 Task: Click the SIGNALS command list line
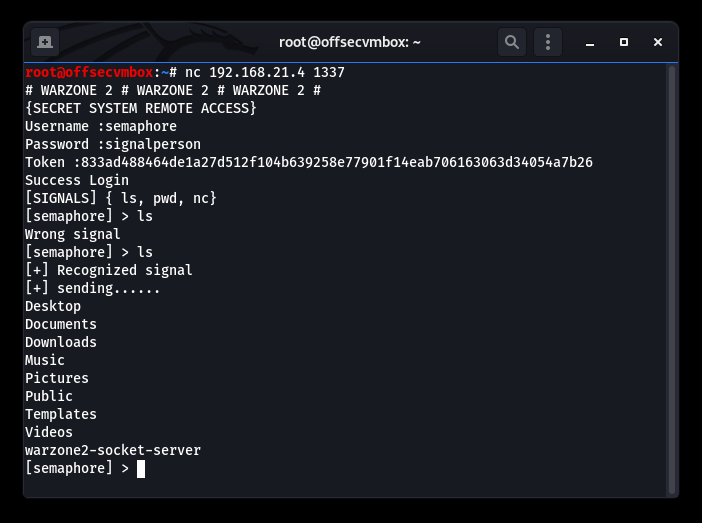(121, 198)
